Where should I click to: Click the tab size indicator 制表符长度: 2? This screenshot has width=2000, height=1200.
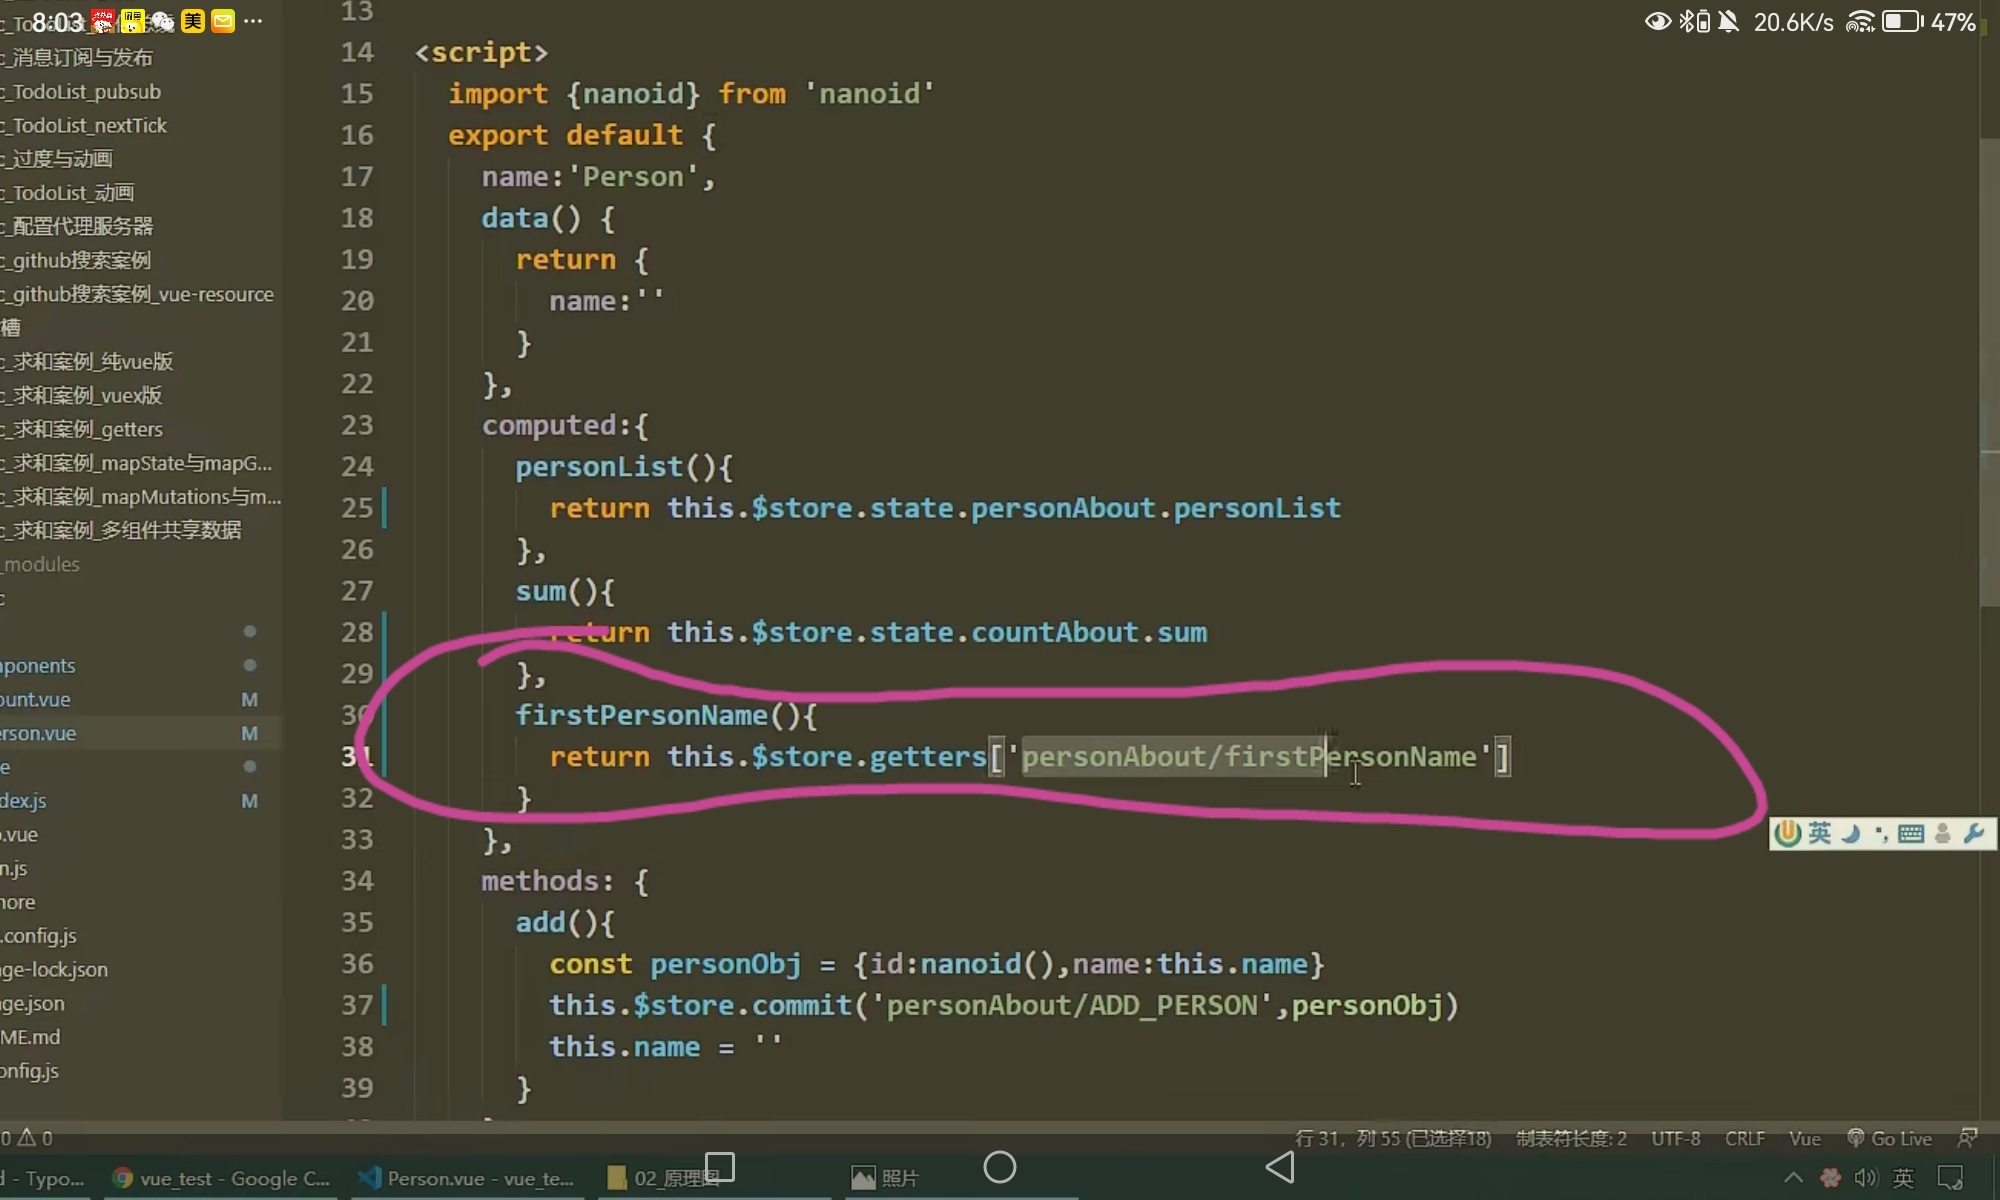point(1571,1138)
